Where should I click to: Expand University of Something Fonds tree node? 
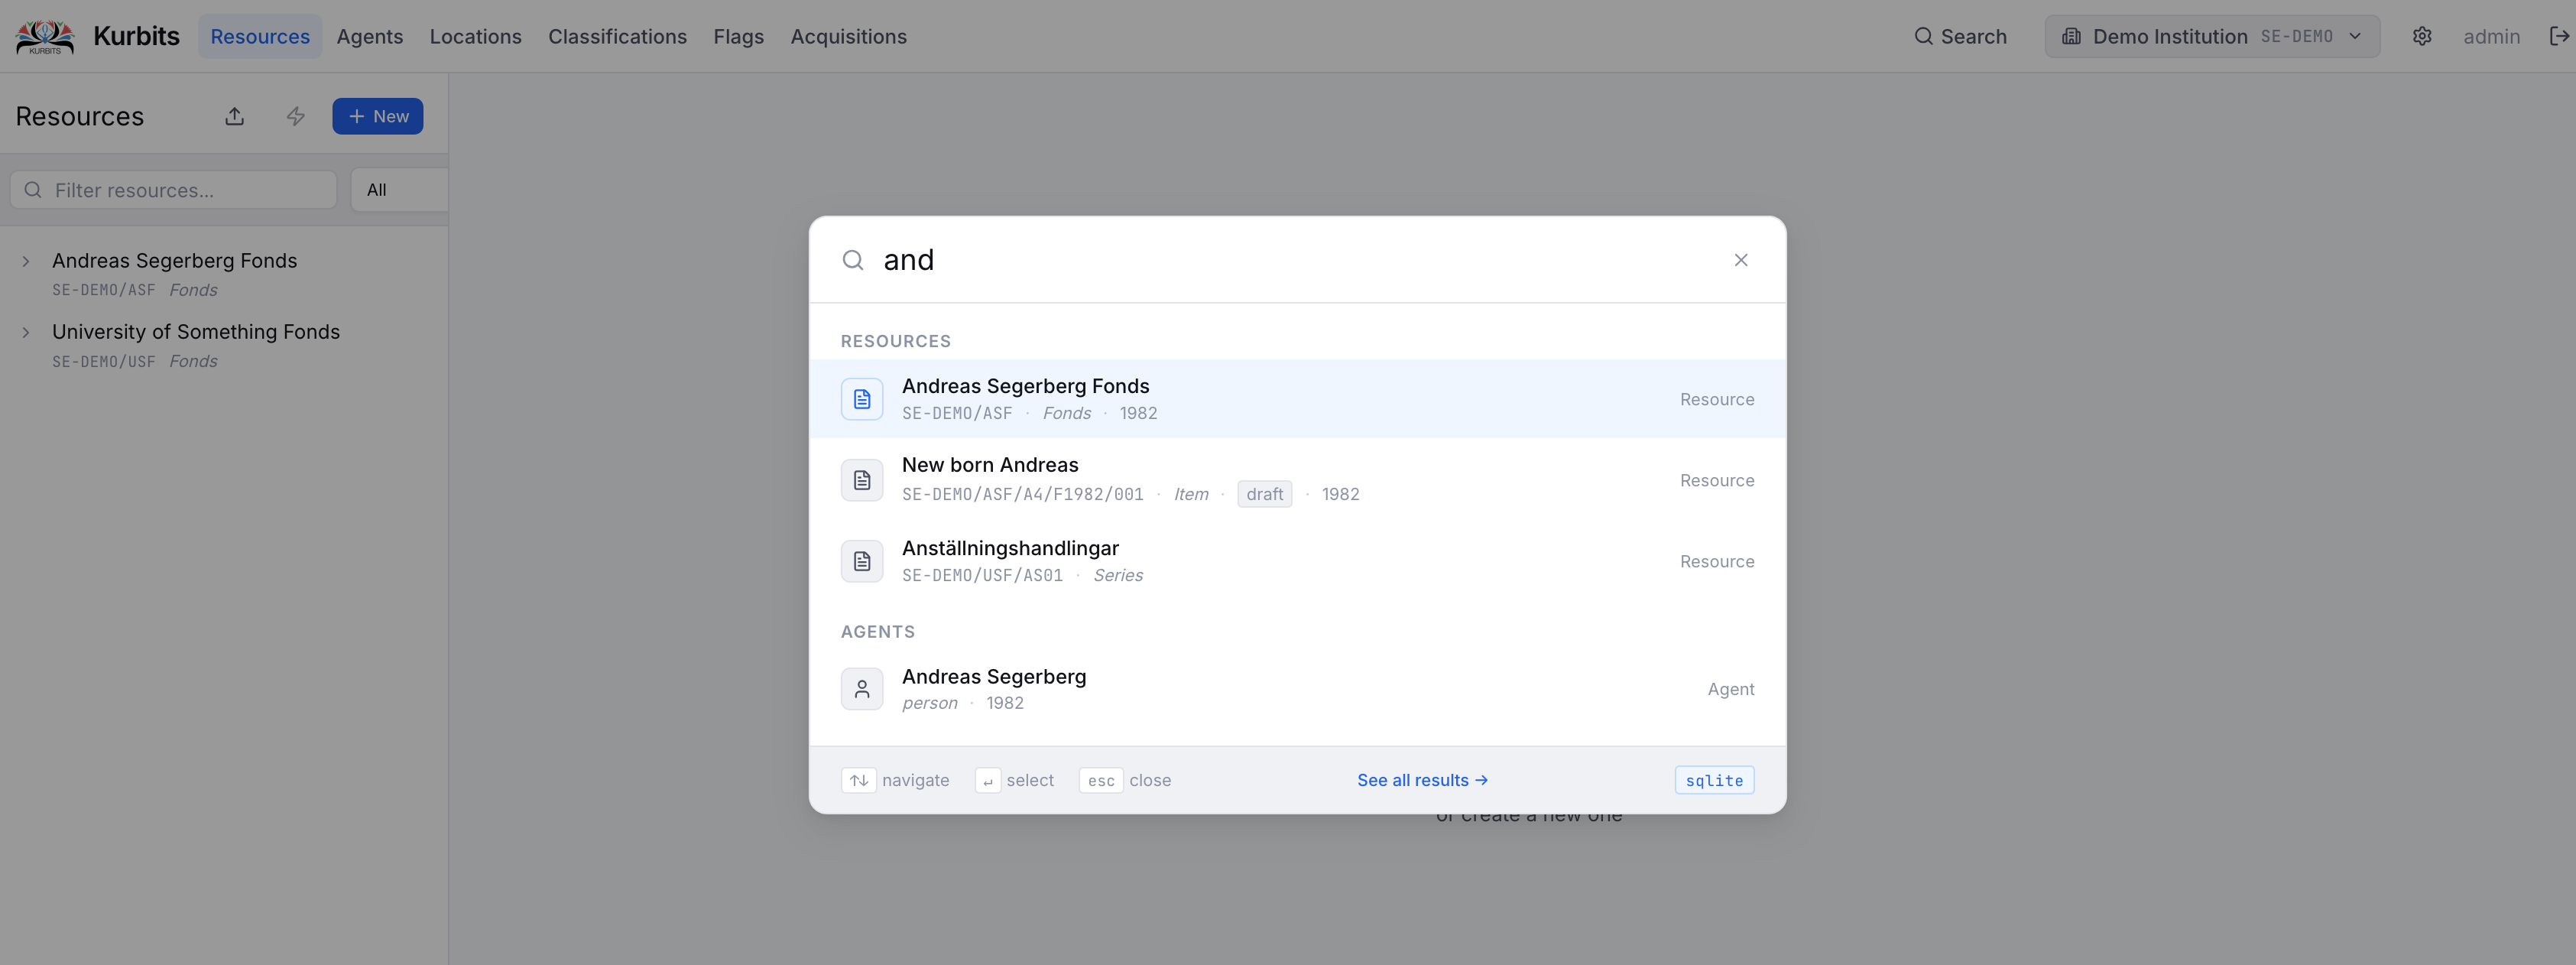click(26, 332)
